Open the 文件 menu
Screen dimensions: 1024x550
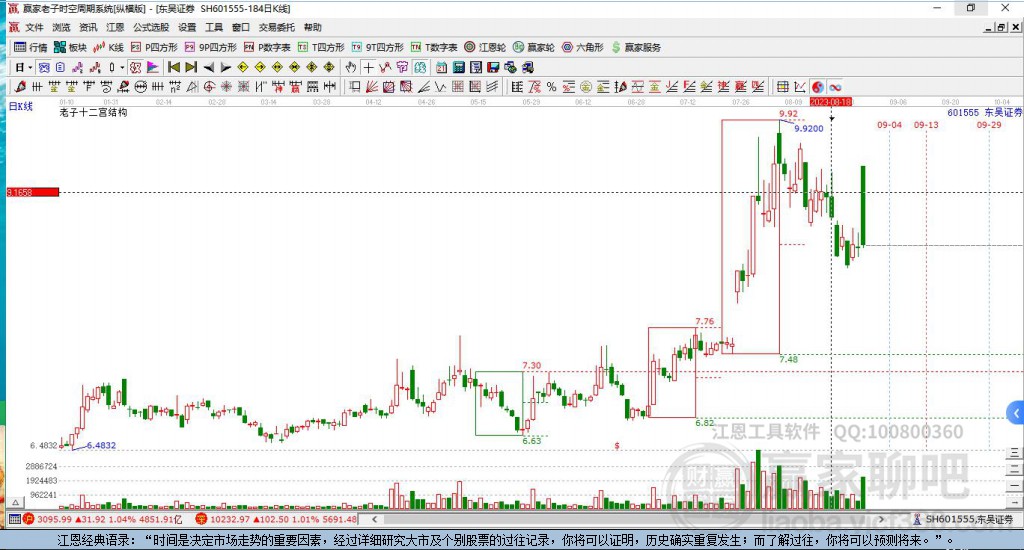click(34, 27)
